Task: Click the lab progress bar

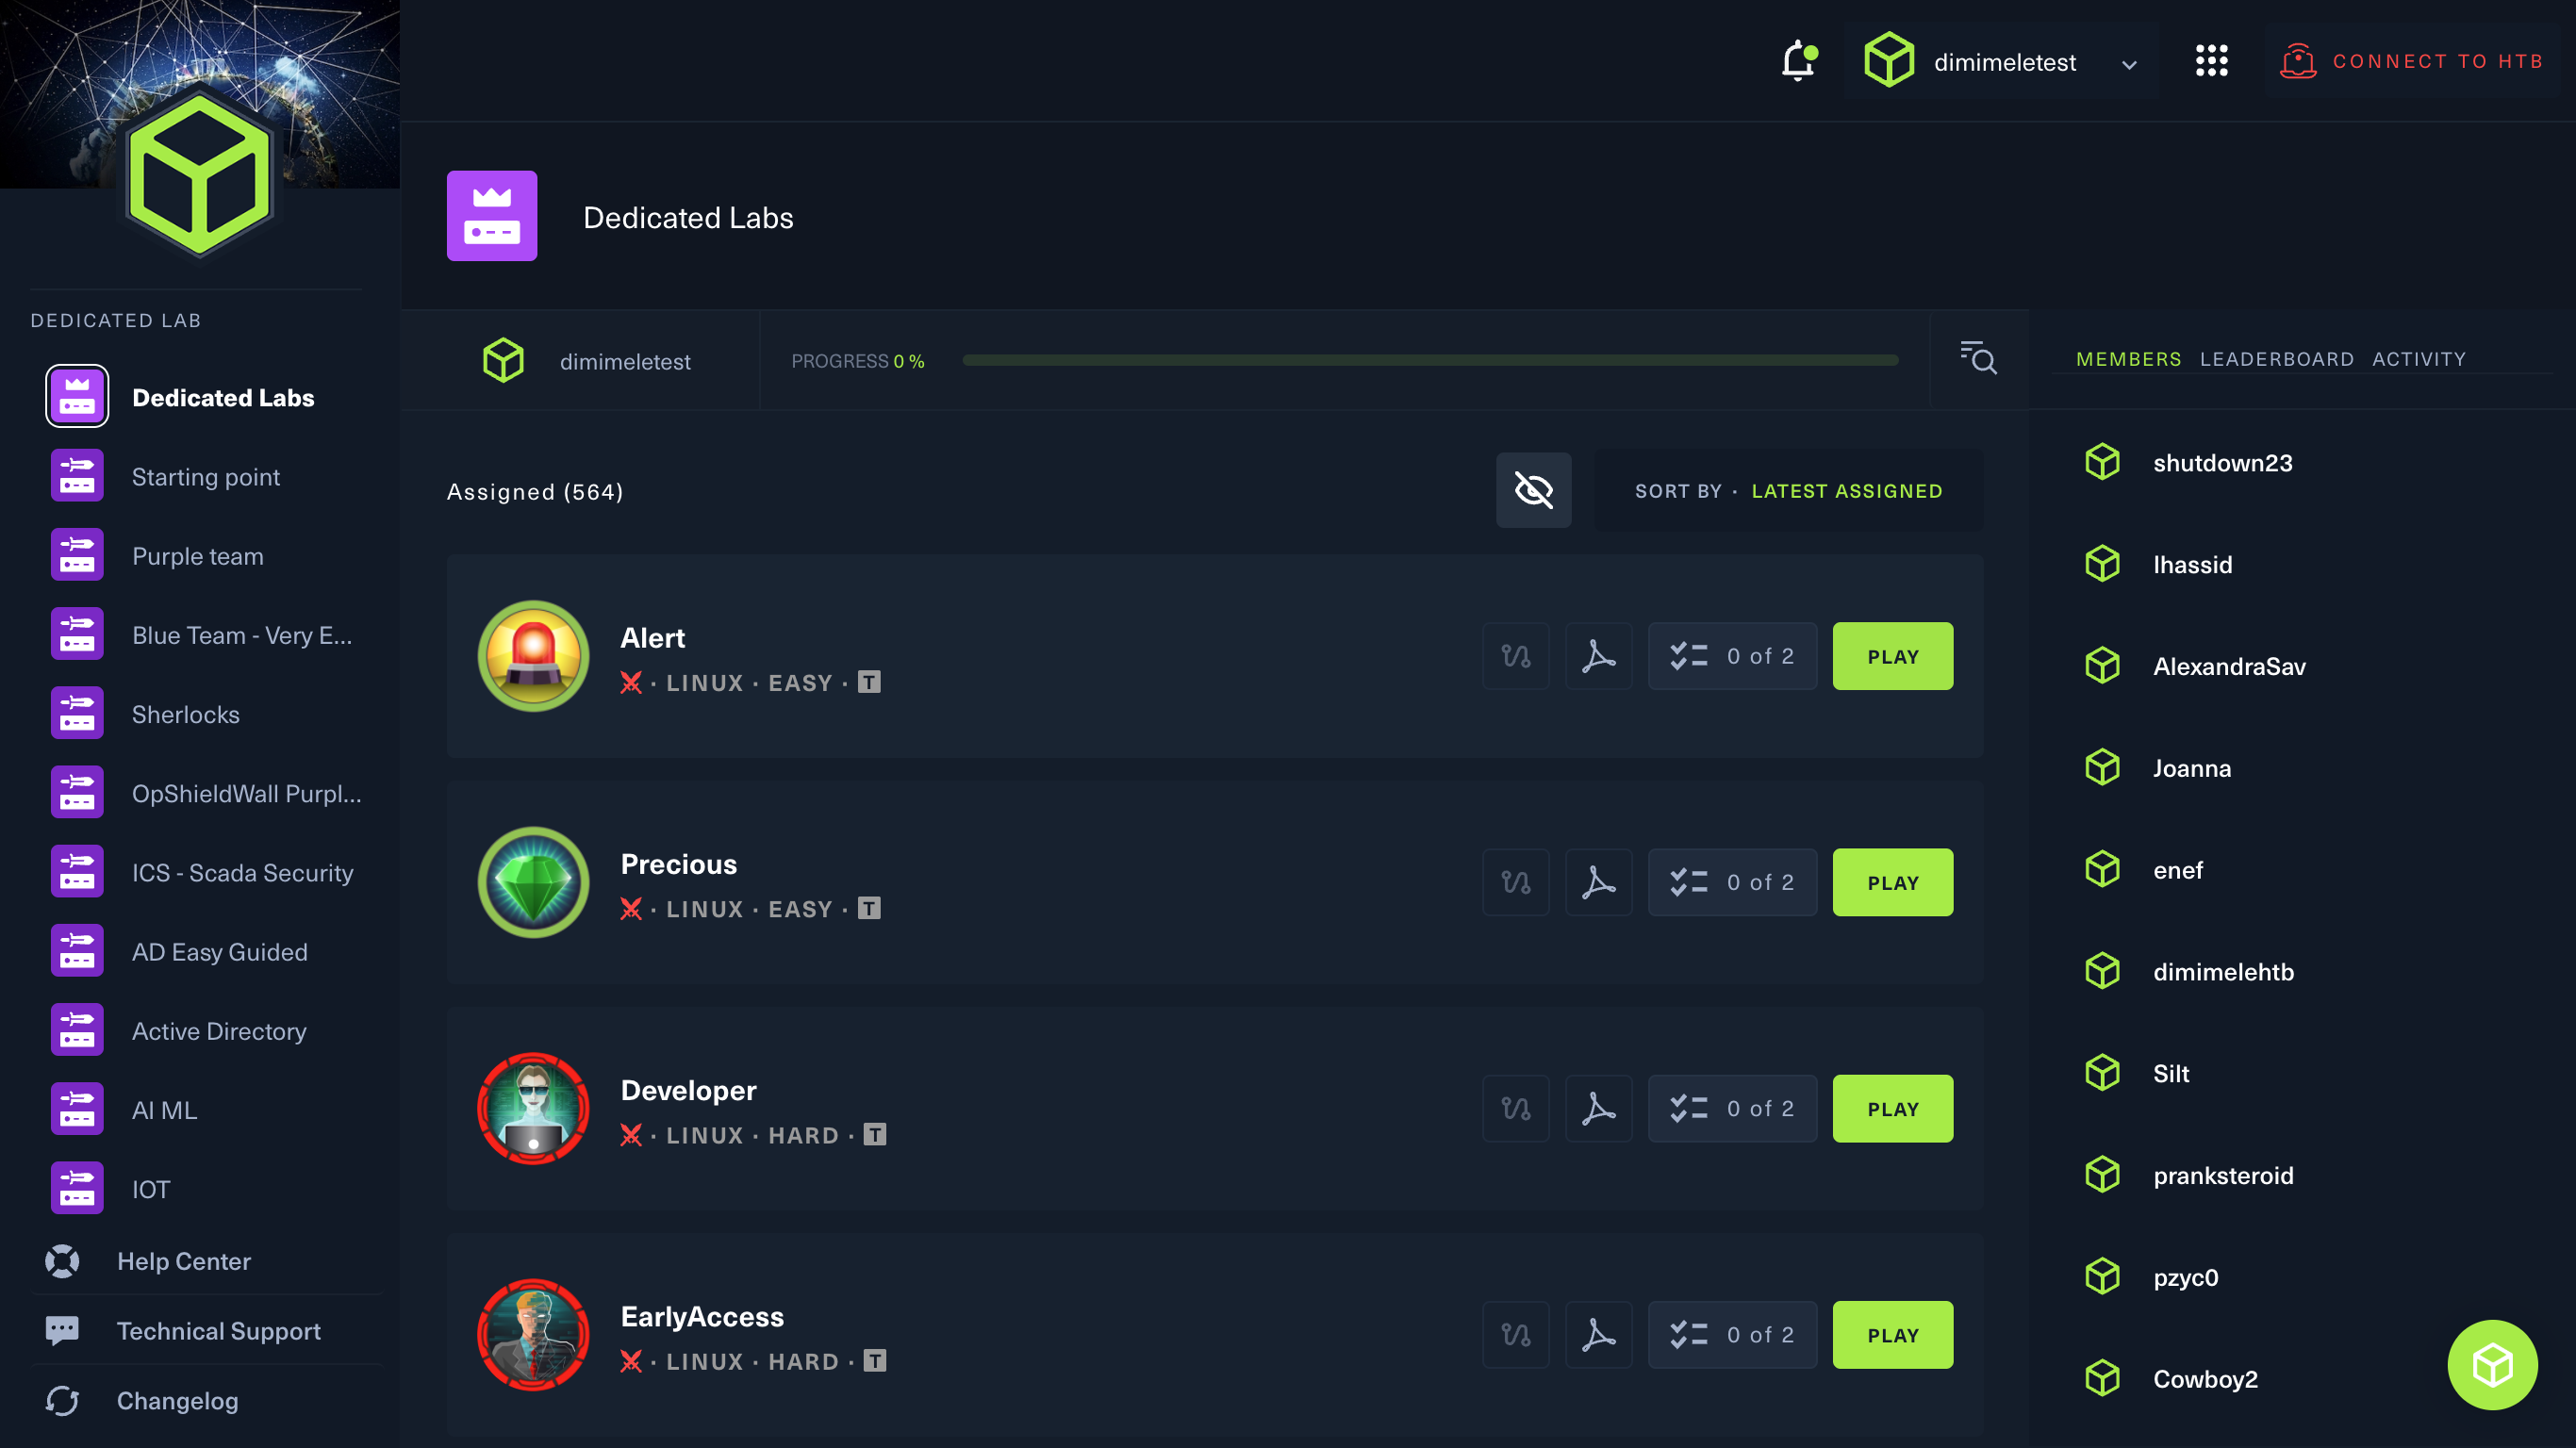Action: 1430,360
